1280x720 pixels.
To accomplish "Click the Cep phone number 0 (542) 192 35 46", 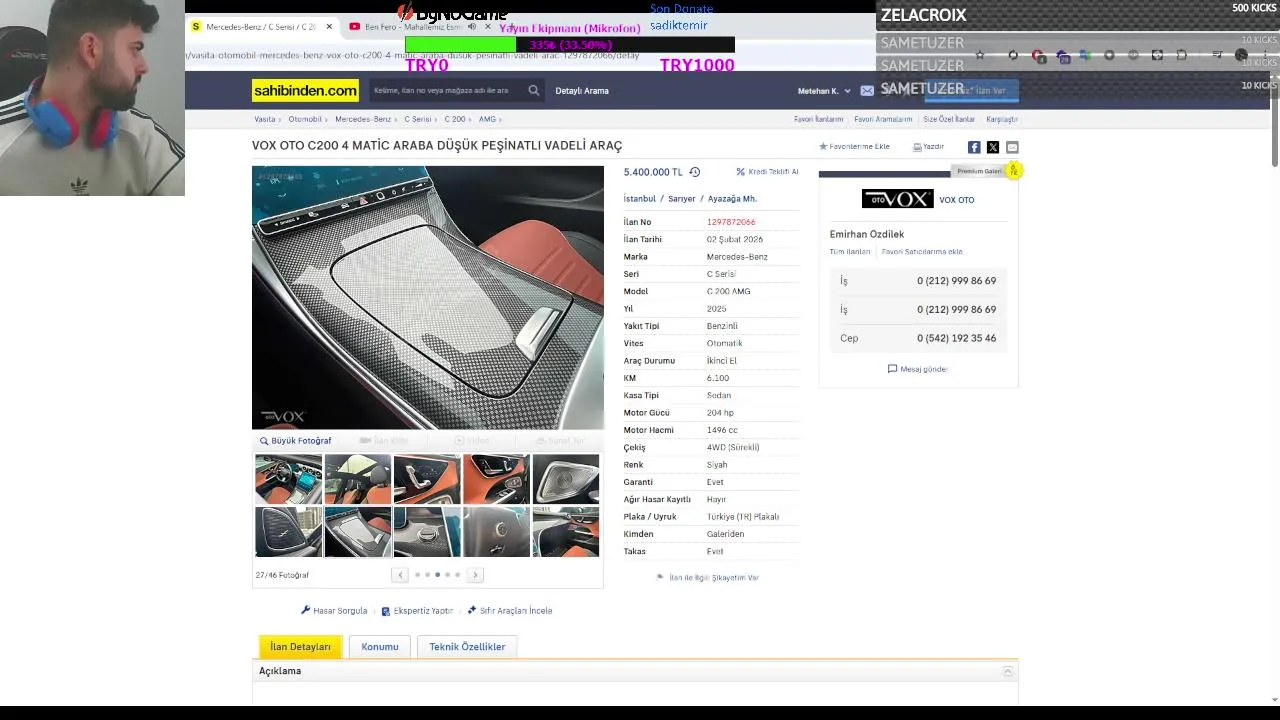I will tap(956, 338).
